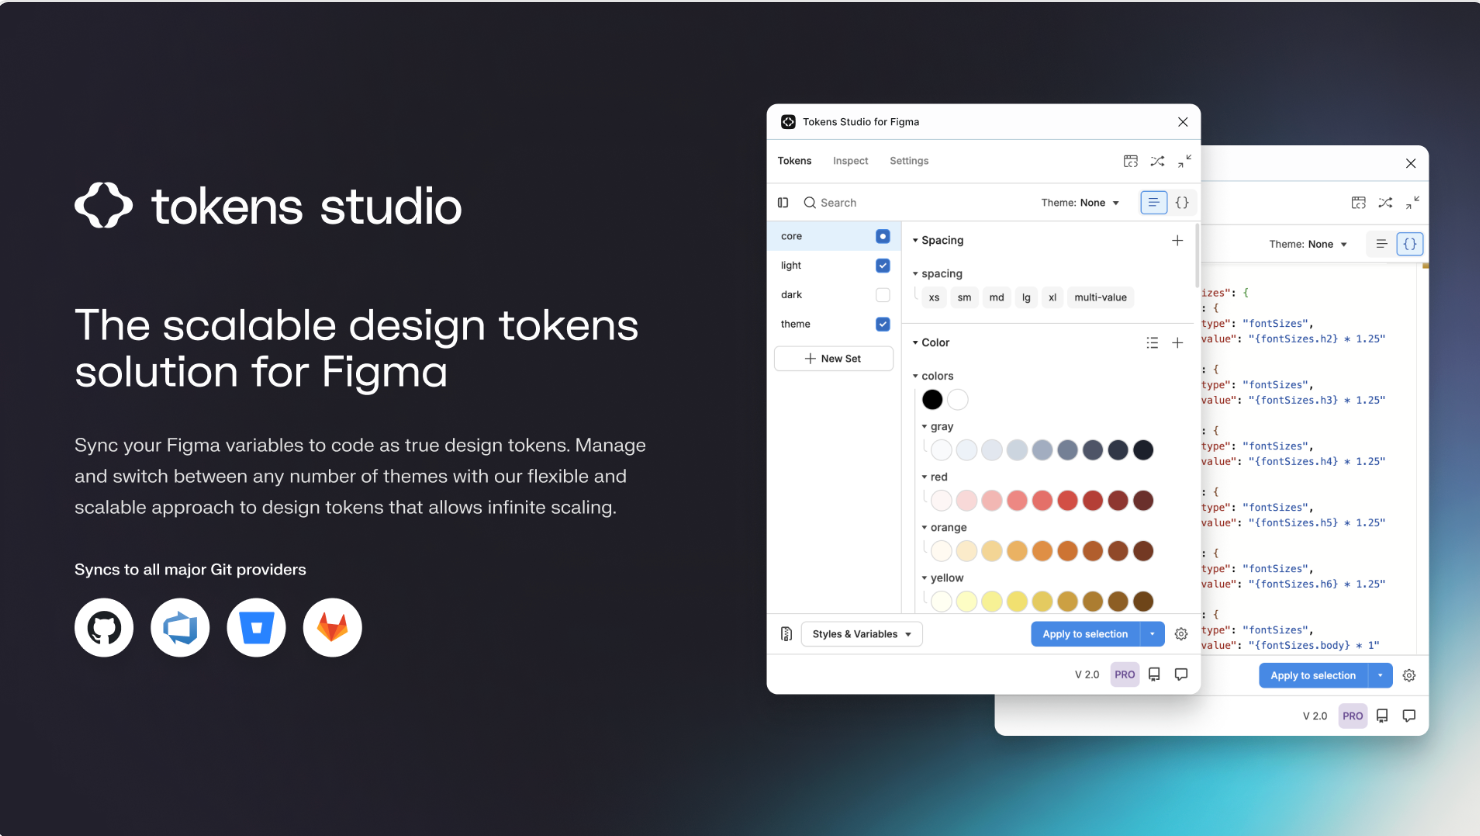Viewport: 1480px width, 836px height.
Task: Click the New Set button
Action: point(833,358)
